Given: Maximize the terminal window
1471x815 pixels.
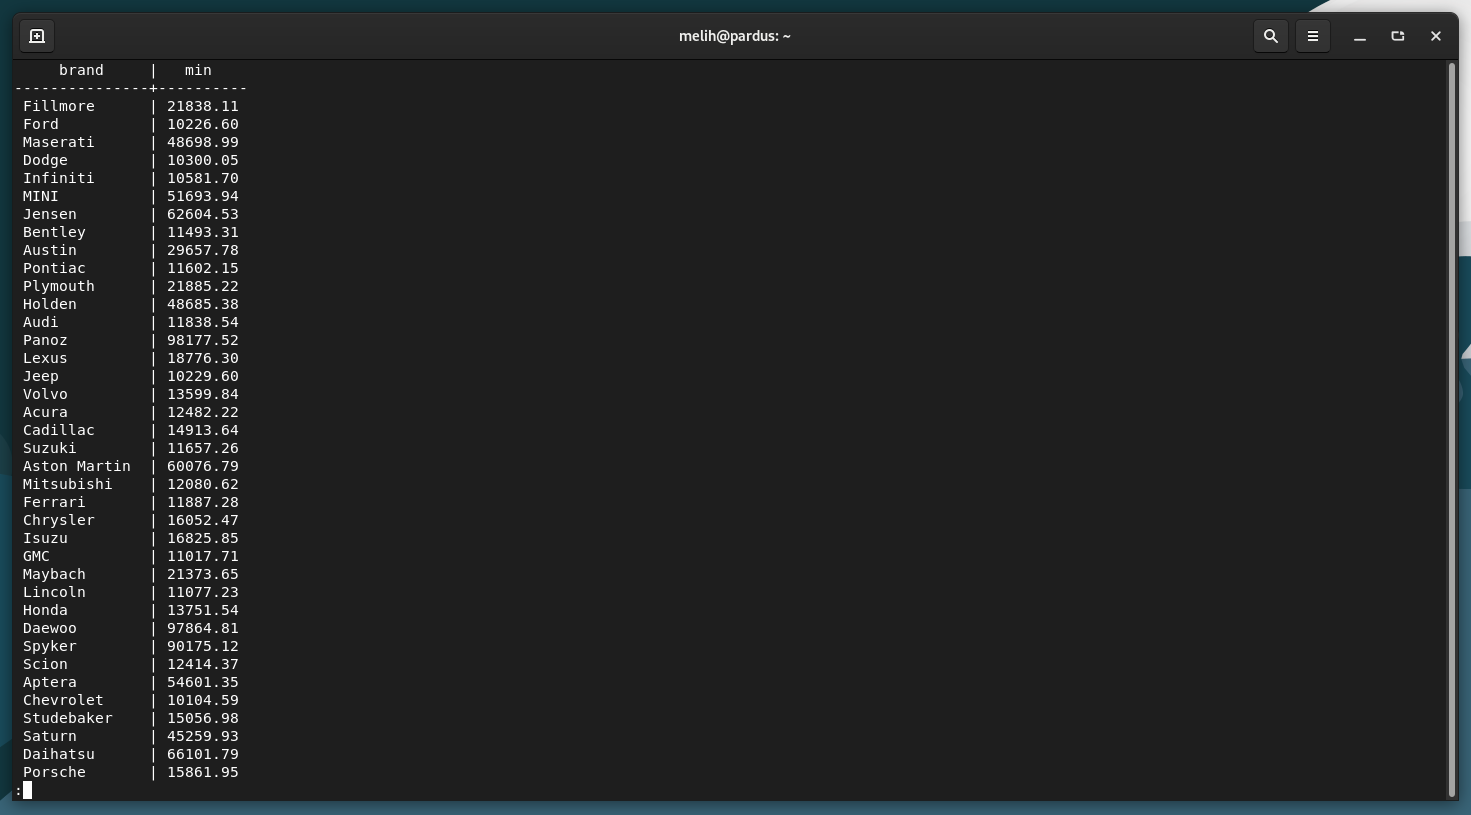Looking at the screenshot, I should (x=1398, y=36).
